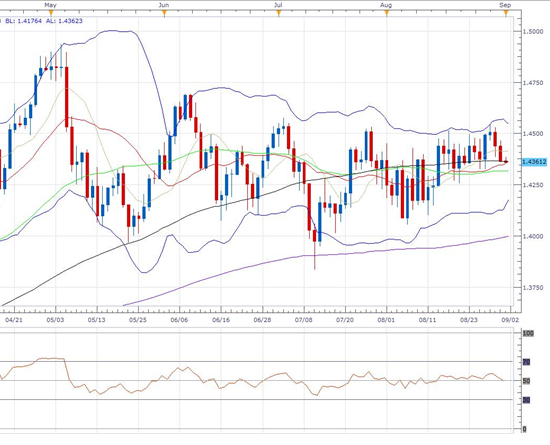Click the oscillator 50 level label
Screen dimensions: 550x445
(526, 381)
